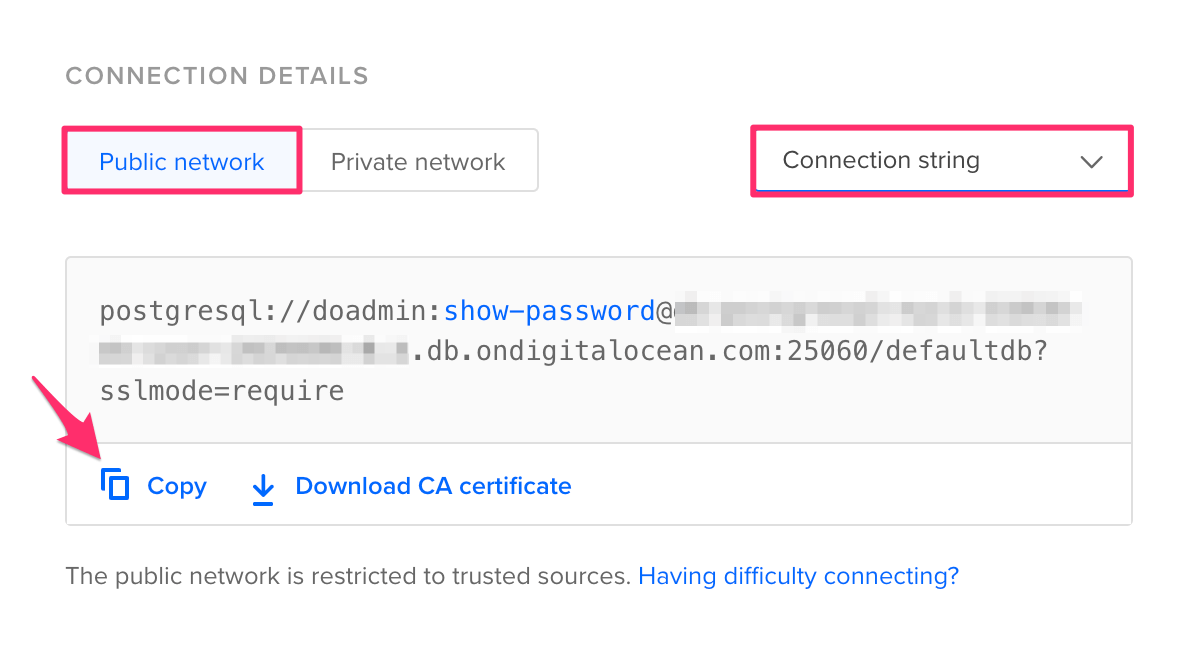1190x652 pixels.
Task: Select the Public network tab
Action: point(181,160)
